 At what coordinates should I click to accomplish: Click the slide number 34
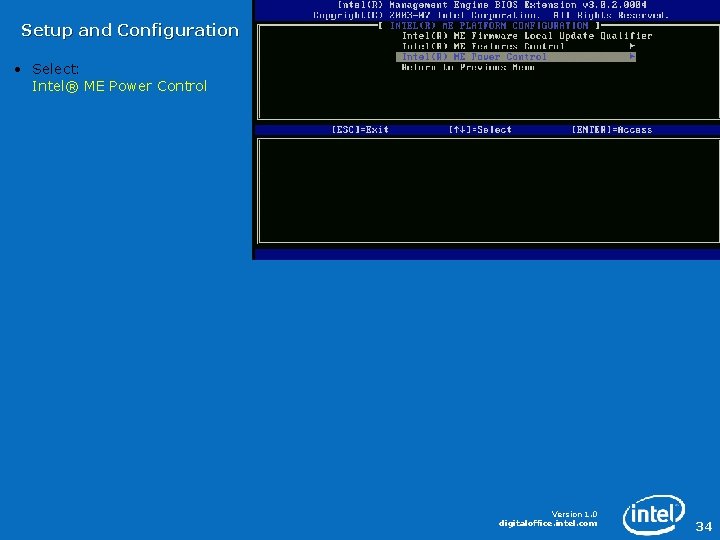703,526
